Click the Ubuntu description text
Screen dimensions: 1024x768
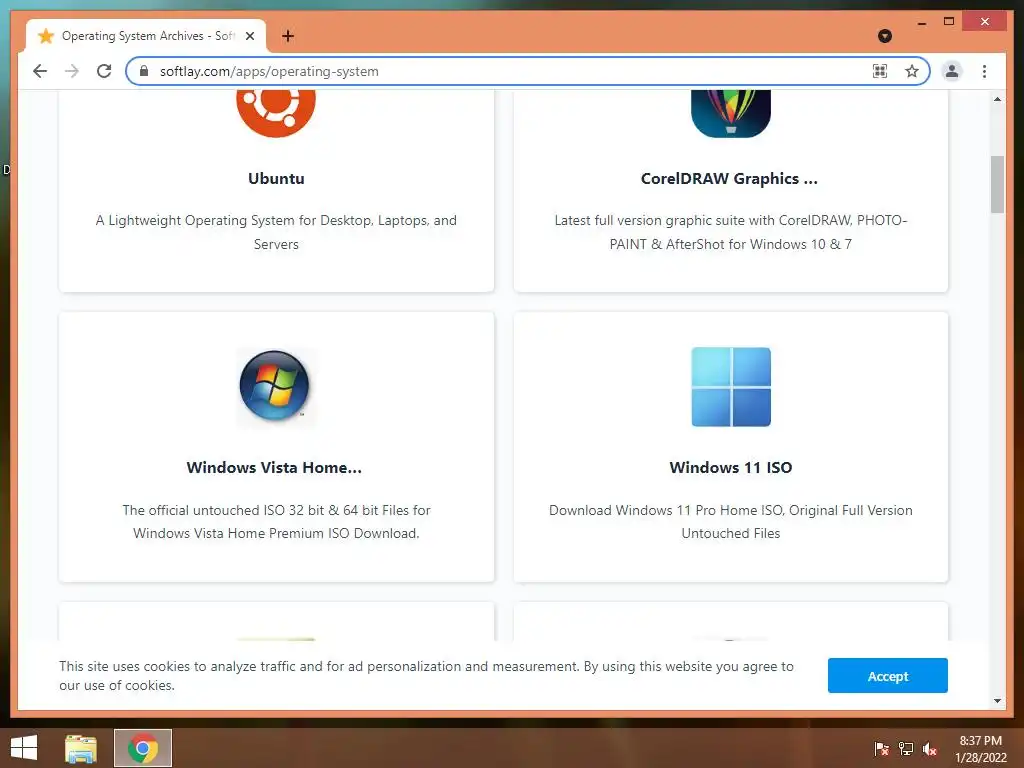(276, 232)
